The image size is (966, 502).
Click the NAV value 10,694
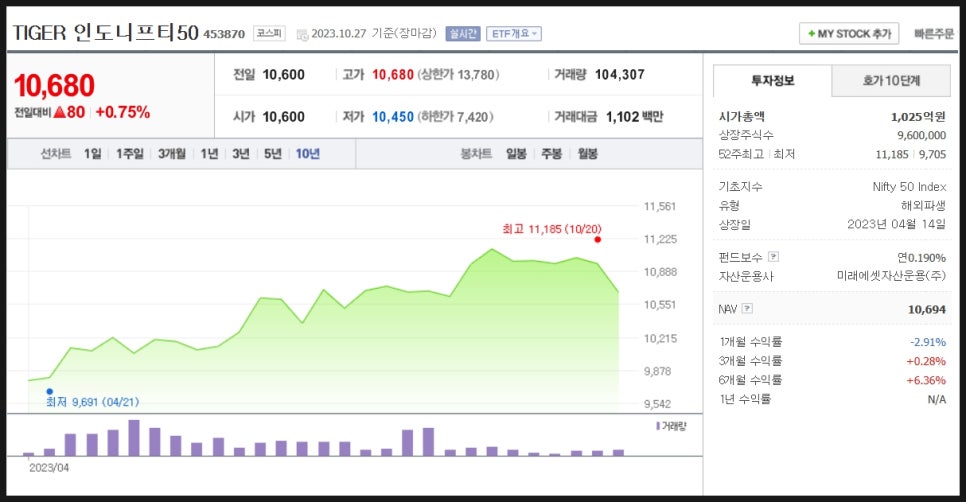click(927, 309)
